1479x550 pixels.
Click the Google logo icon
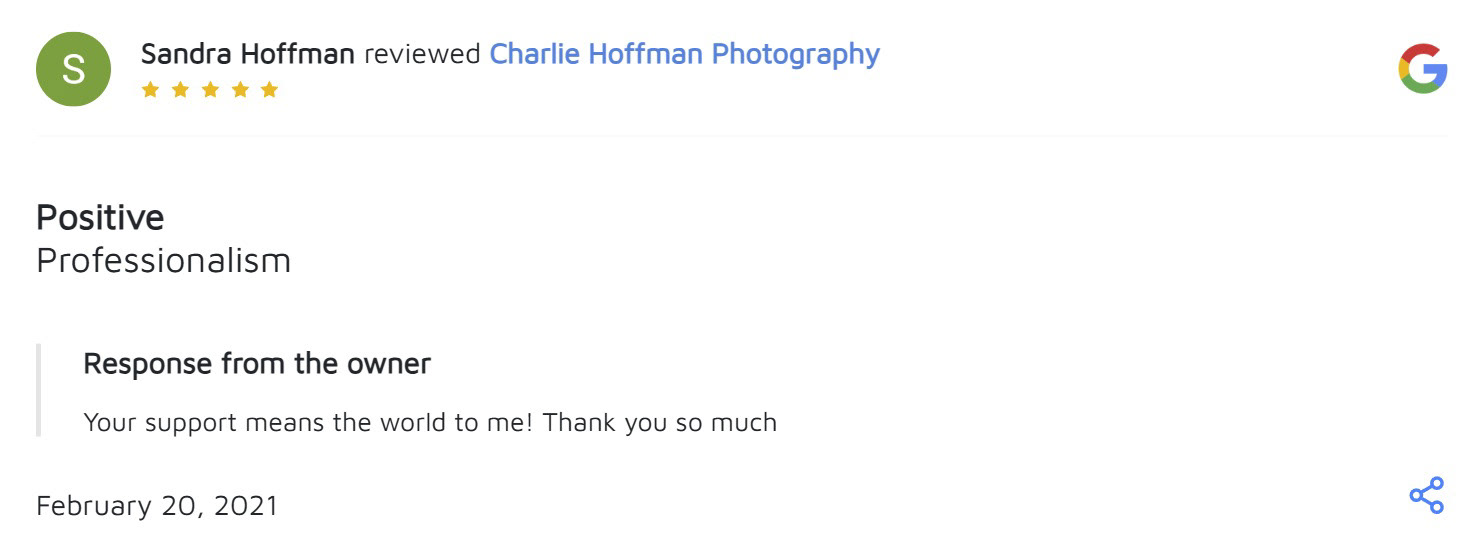1422,69
